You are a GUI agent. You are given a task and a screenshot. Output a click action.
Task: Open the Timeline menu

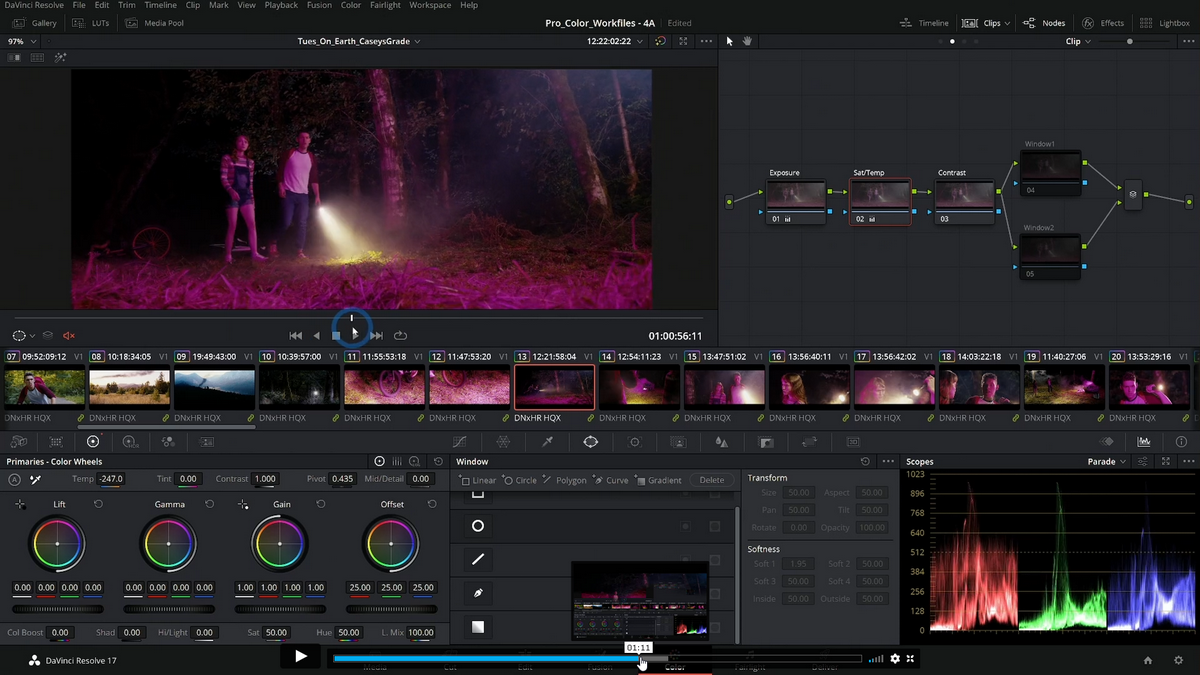[160, 5]
